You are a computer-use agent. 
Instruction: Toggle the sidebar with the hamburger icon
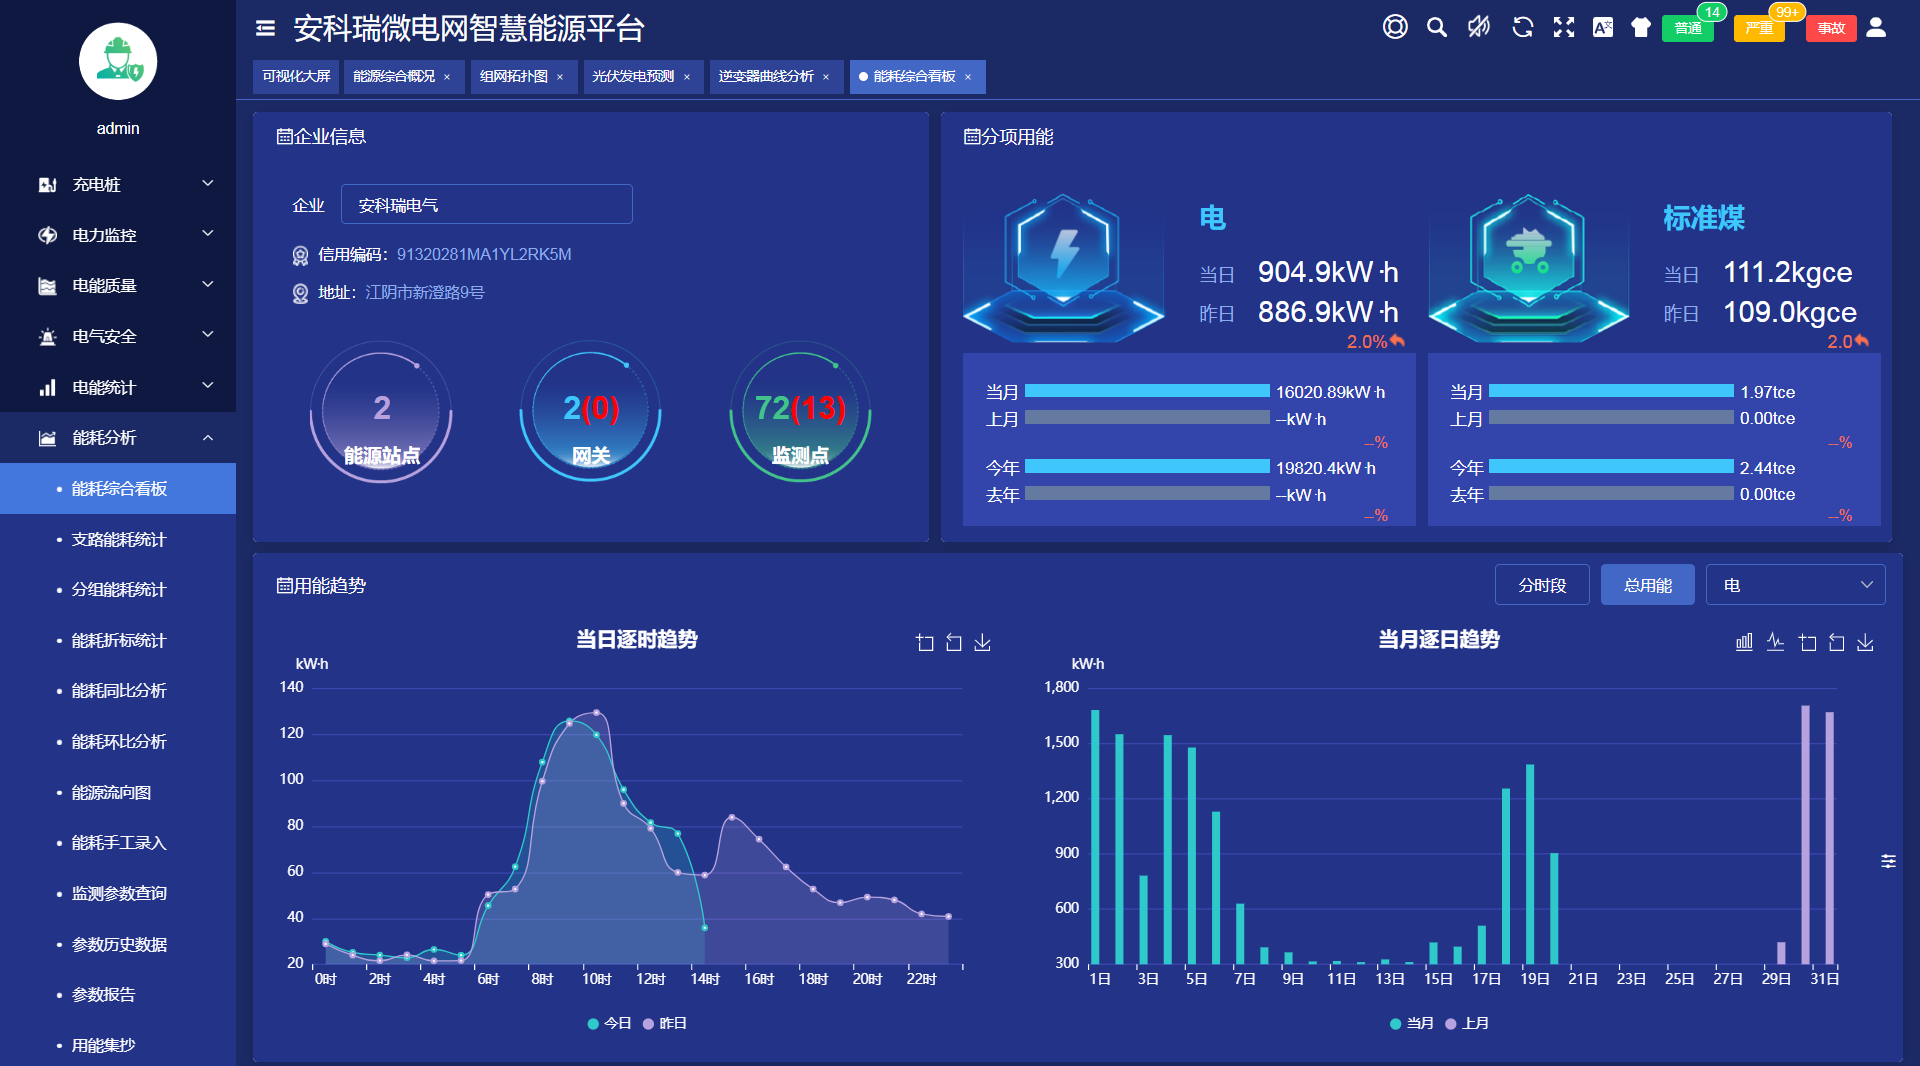point(263,28)
